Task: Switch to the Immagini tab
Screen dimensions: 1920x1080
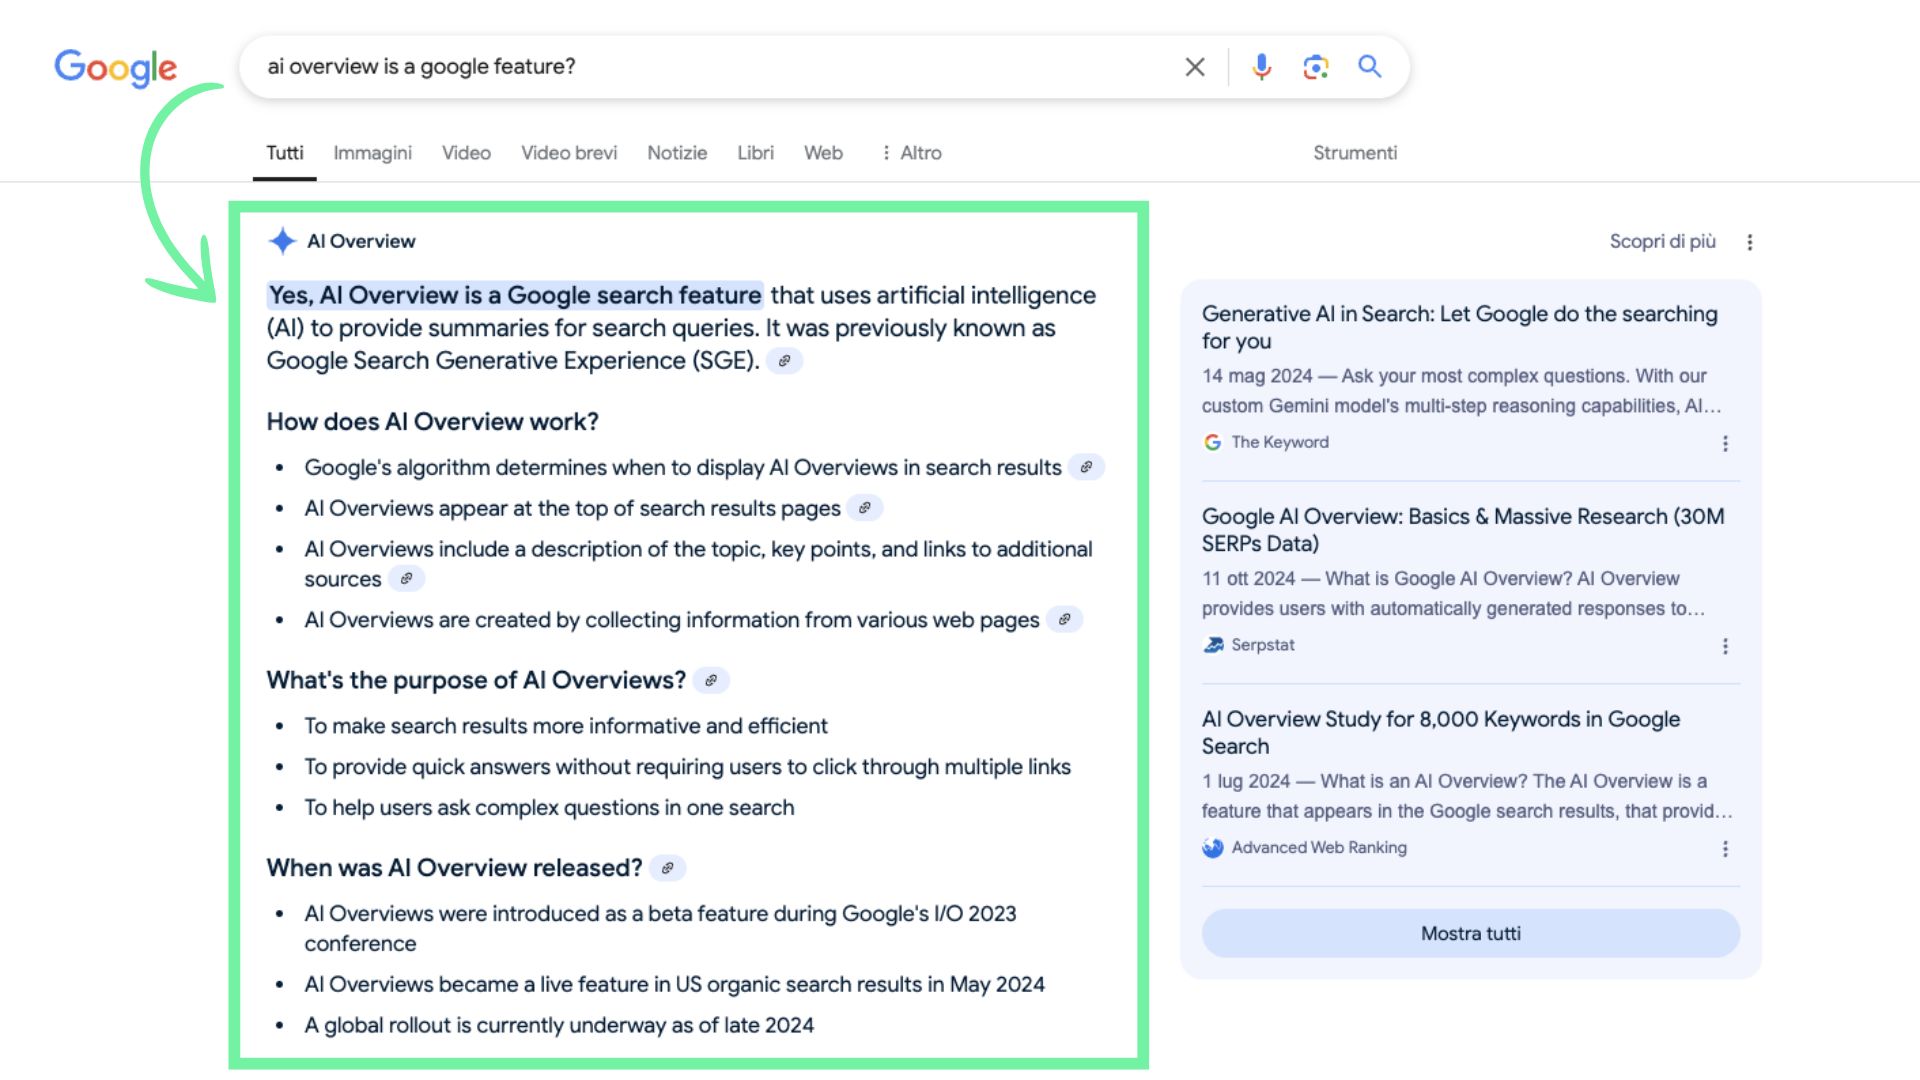Action: click(372, 153)
